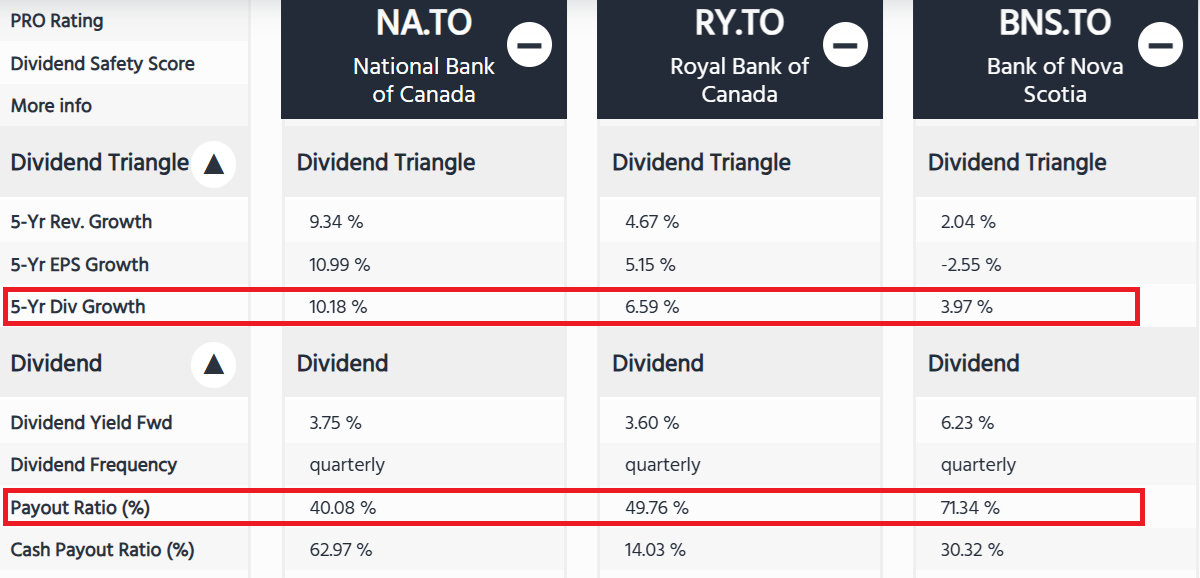Select the 5-Yr Div Growth label
Viewport: 1200px width, 578px height.
tap(78, 307)
